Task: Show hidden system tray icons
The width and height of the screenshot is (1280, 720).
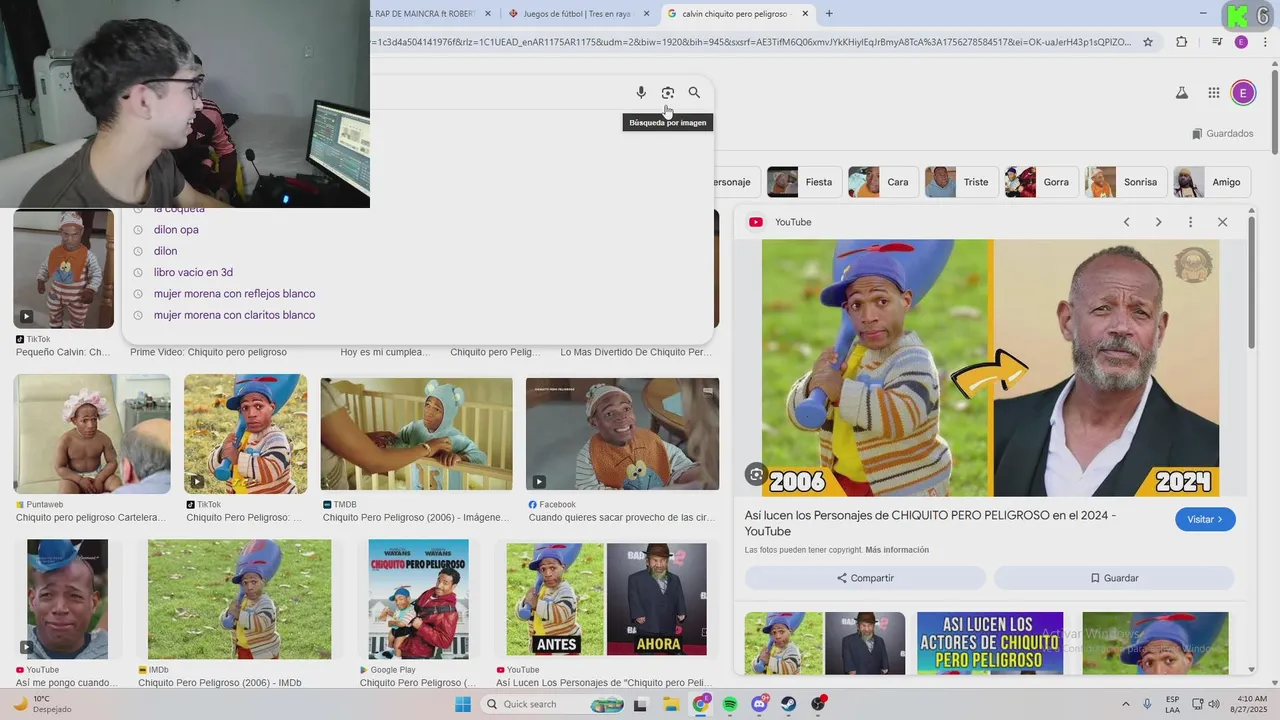Action: click(1126, 704)
